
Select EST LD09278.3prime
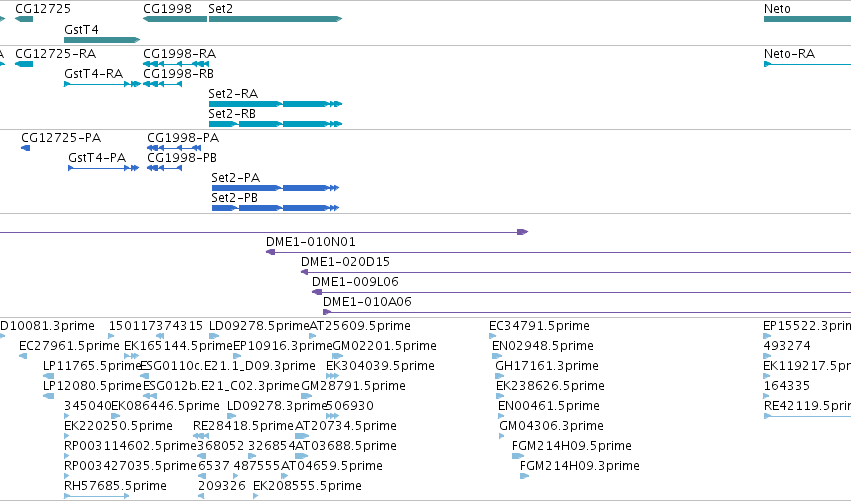(277, 407)
